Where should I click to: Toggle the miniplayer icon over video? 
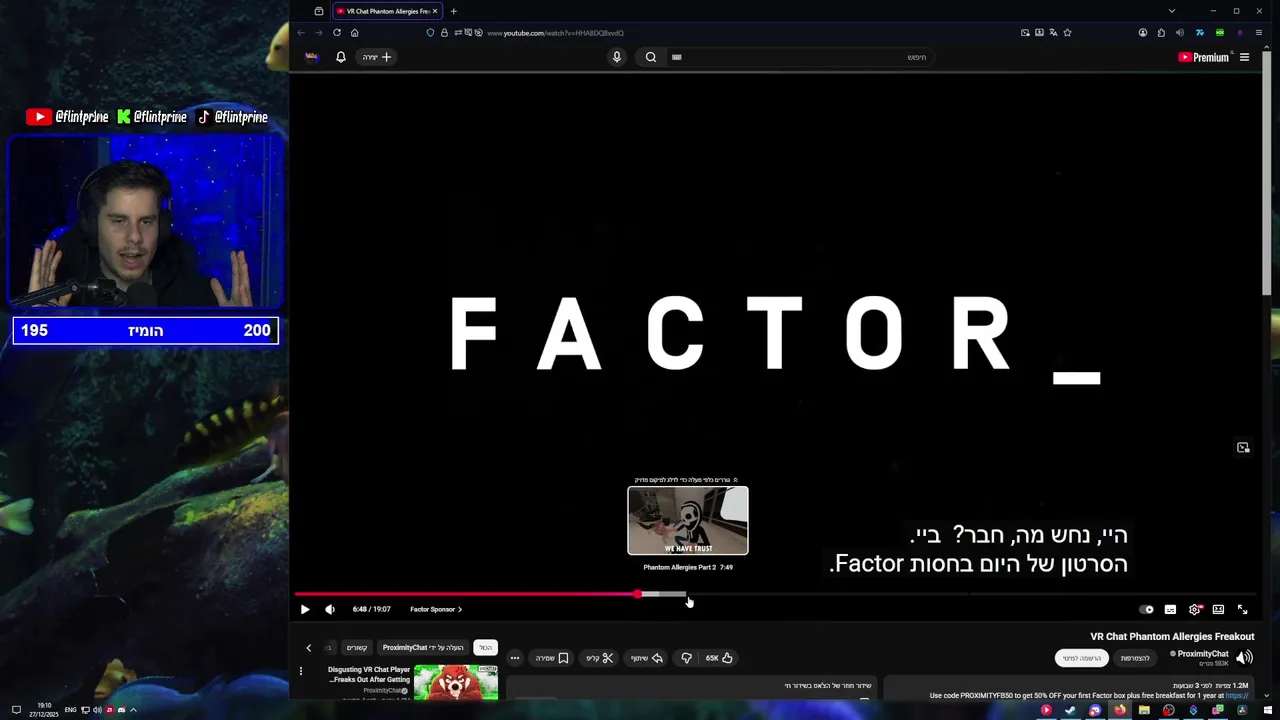[1243, 448]
